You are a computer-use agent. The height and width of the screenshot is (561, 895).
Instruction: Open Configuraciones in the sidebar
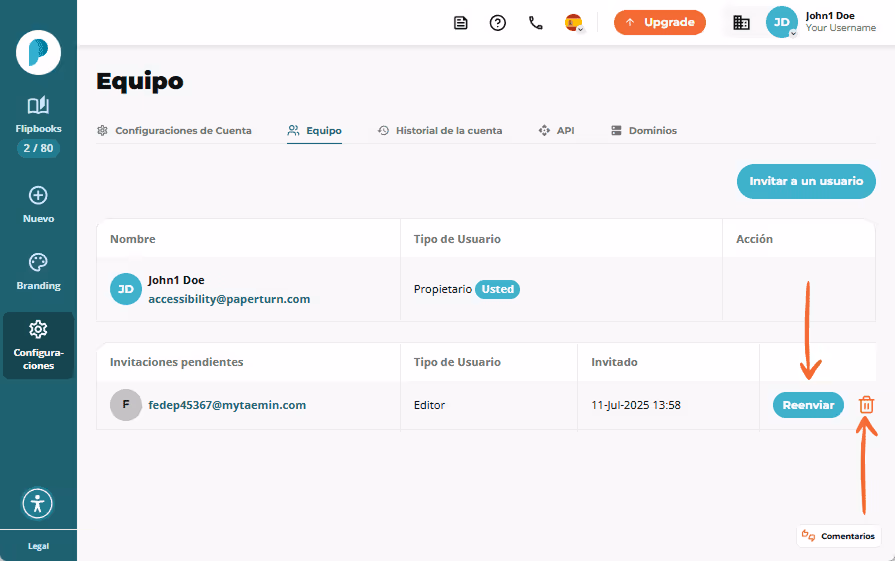pyautogui.click(x=38, y=345)
